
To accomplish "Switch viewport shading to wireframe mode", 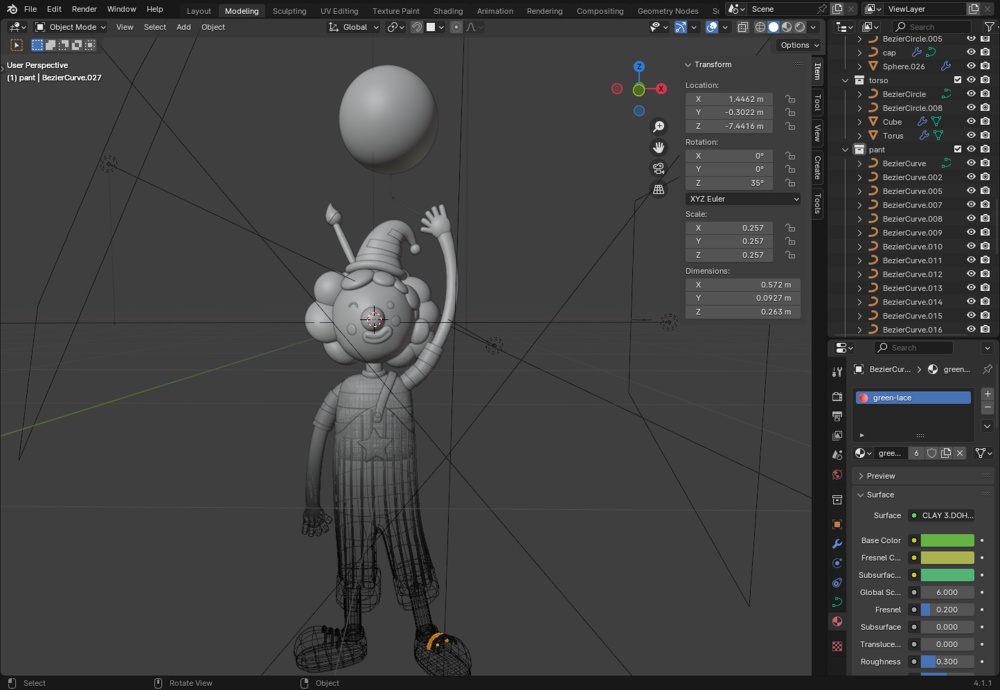I will point(759,27).
